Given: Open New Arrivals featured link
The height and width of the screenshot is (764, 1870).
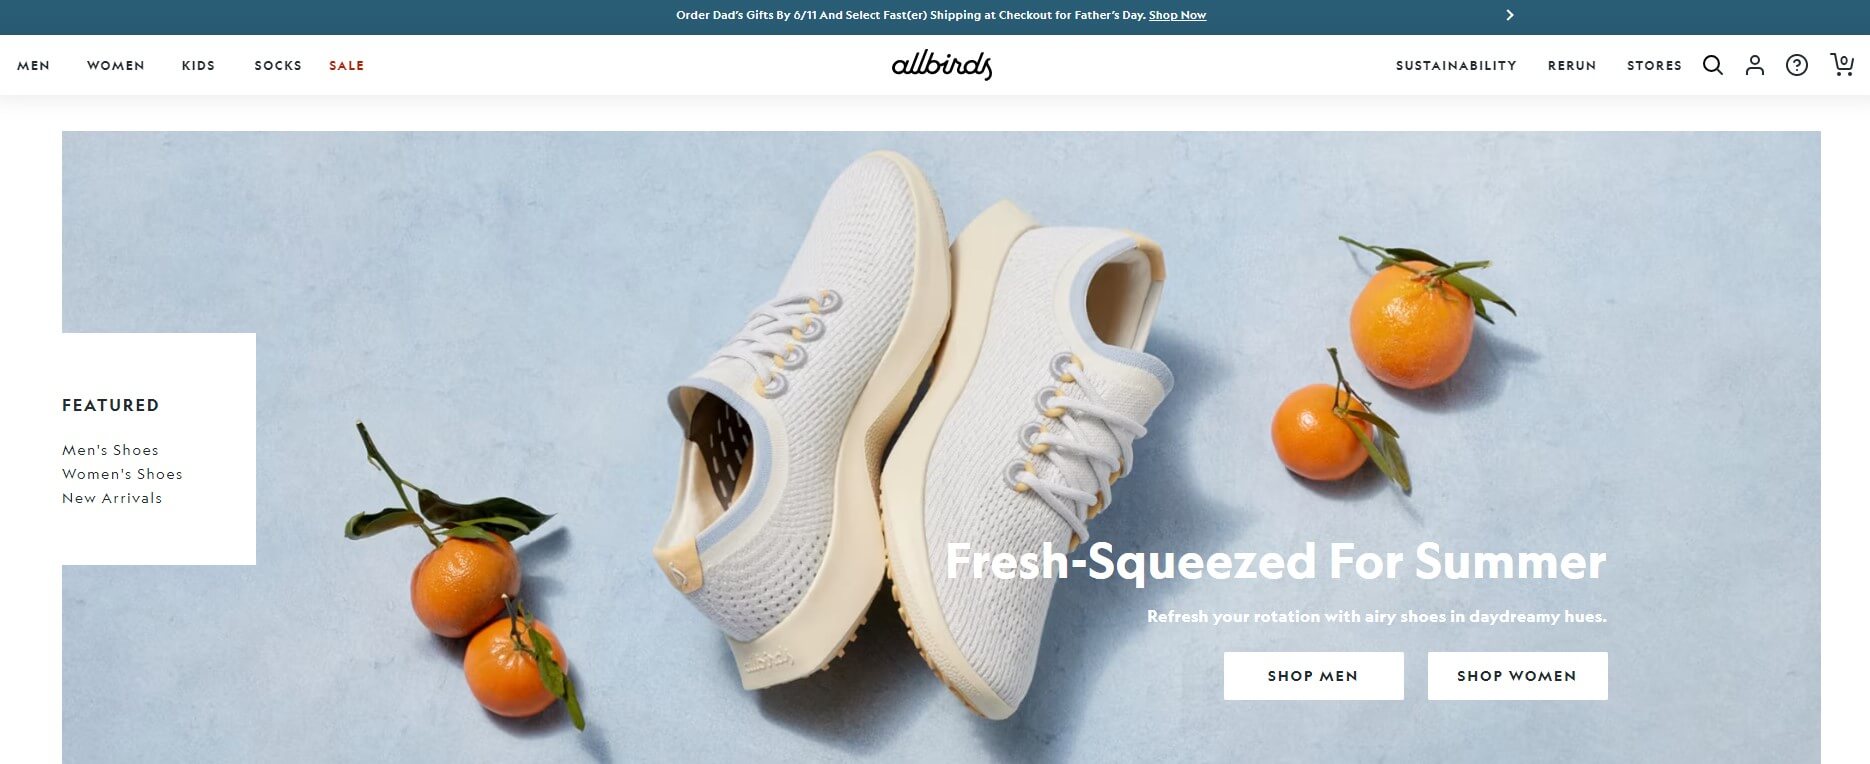Looking at the screenshot, I should point(112,498).
